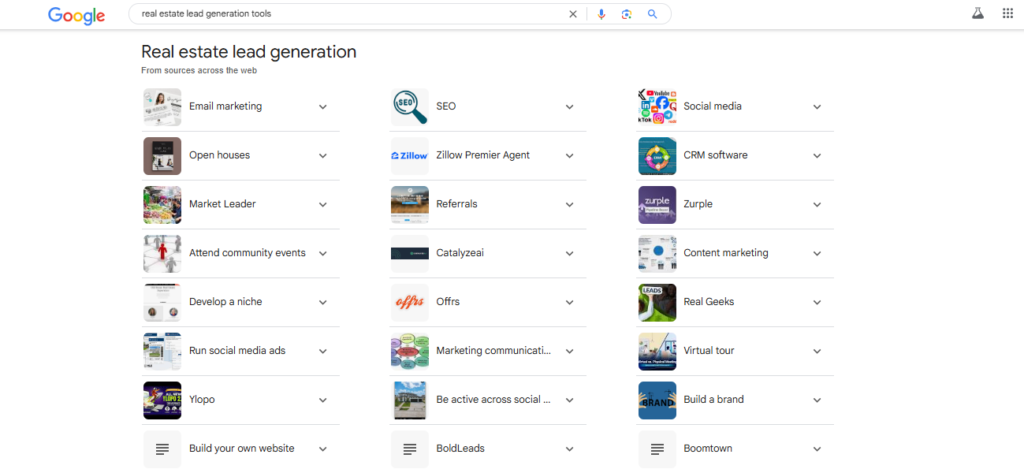Click the Ylopo thumbnail image
1024x473 pixels.
click(163, 400)
